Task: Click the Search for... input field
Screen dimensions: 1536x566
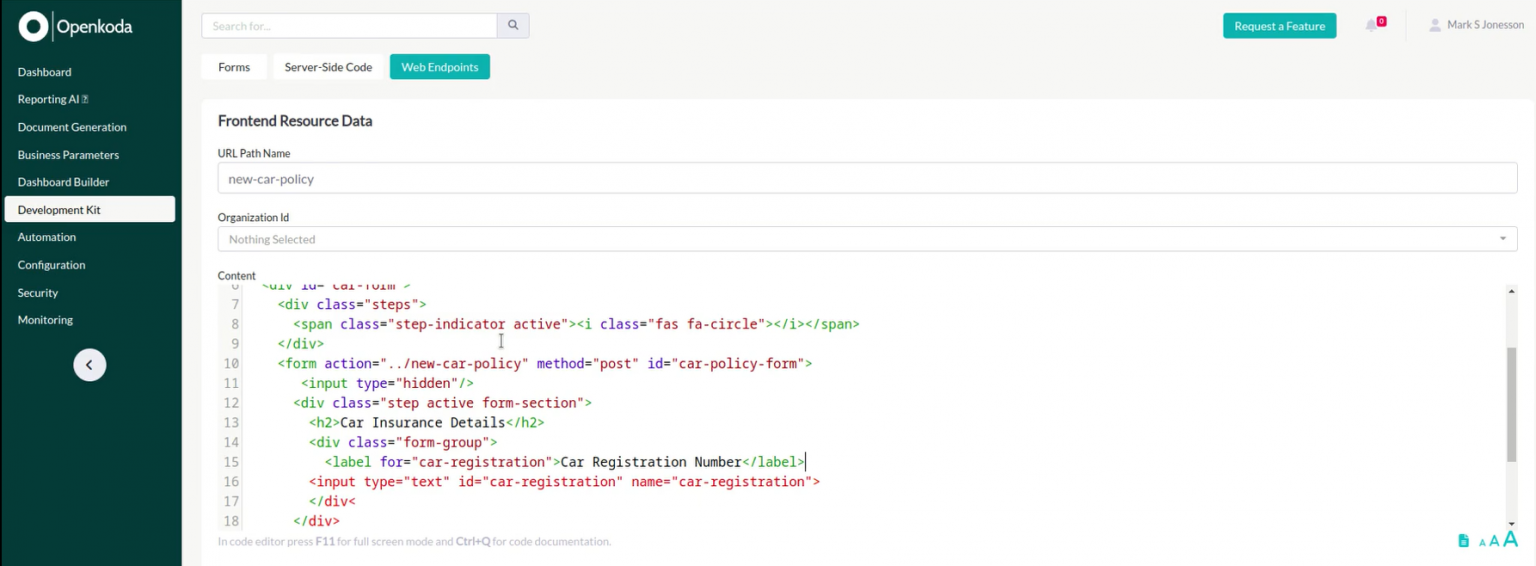Action: point(349,26)
